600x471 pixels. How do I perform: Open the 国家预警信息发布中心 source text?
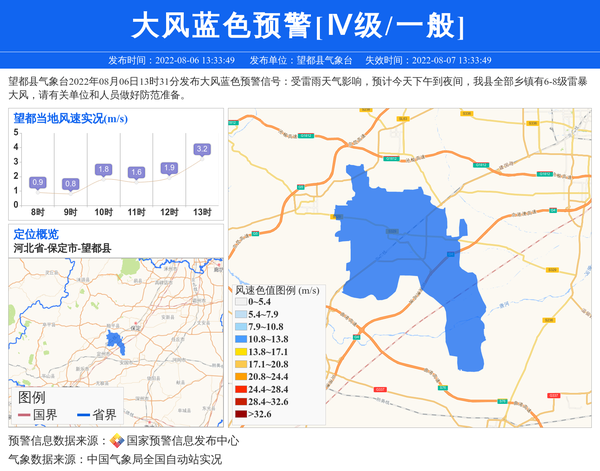click(182, 441)
